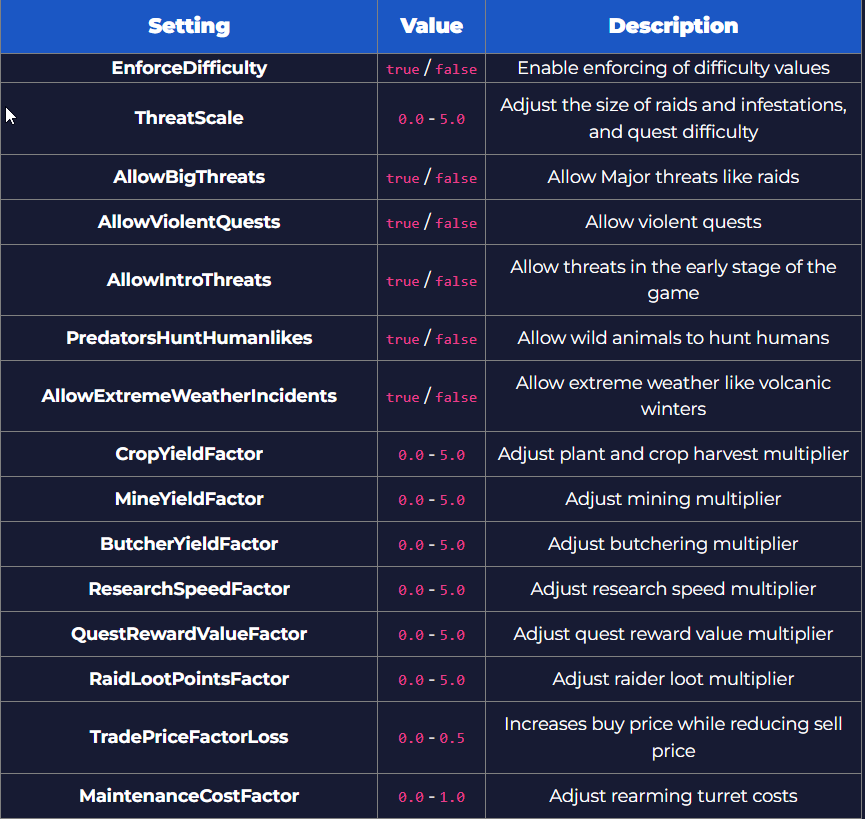Select the EnforceDifficulty setting name
This screenshot has height=819, width=865.
coord(189,68)
